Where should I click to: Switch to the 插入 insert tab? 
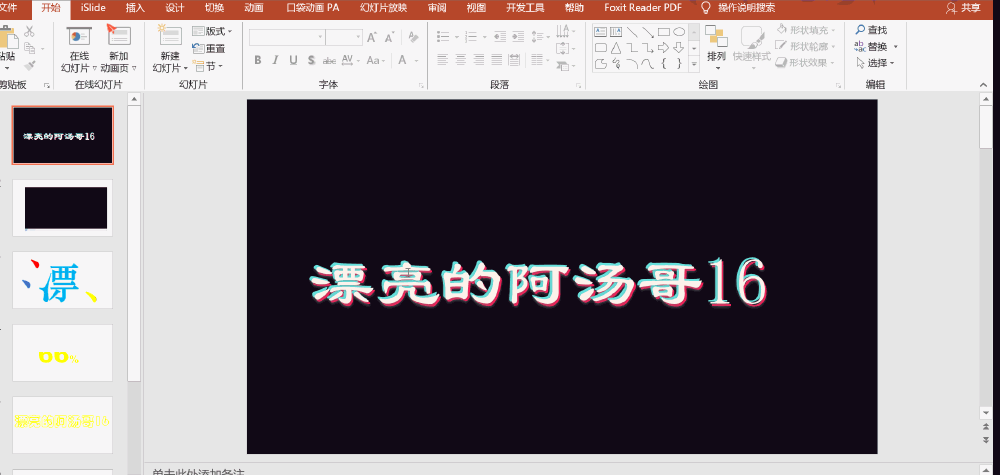click(x=135, y=8)
